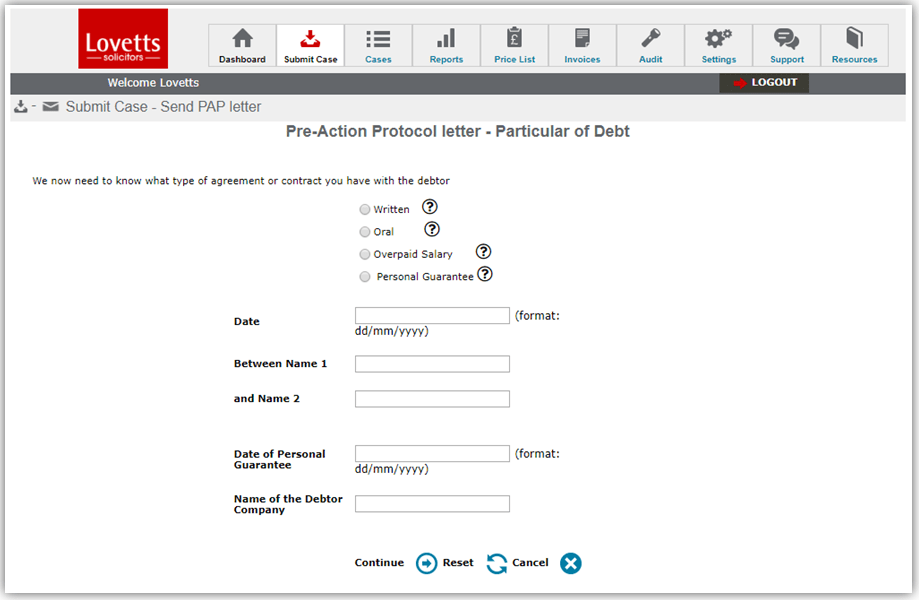Click the LOGOUT button
The height and width of the screenshot is (600, 919).
point(764,83)
